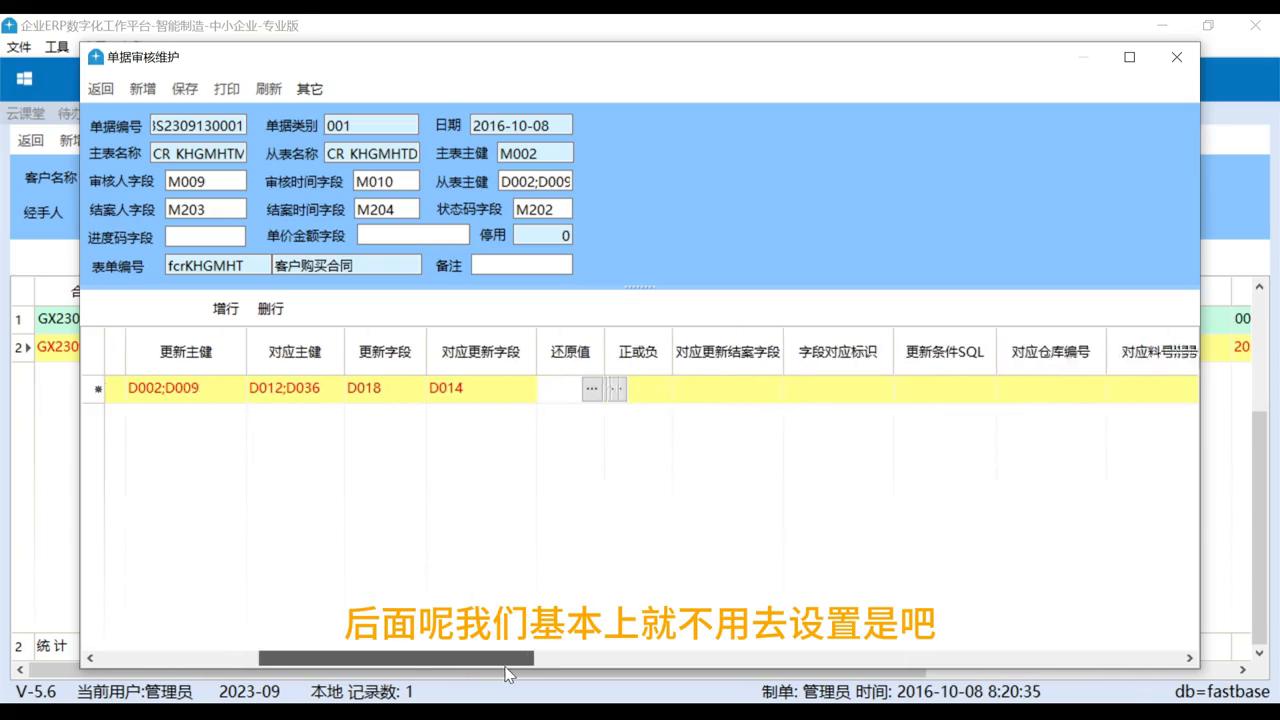Click the 备注 remarks input field
Viewport: 1280px width, 720px height.
pos(521,263)
